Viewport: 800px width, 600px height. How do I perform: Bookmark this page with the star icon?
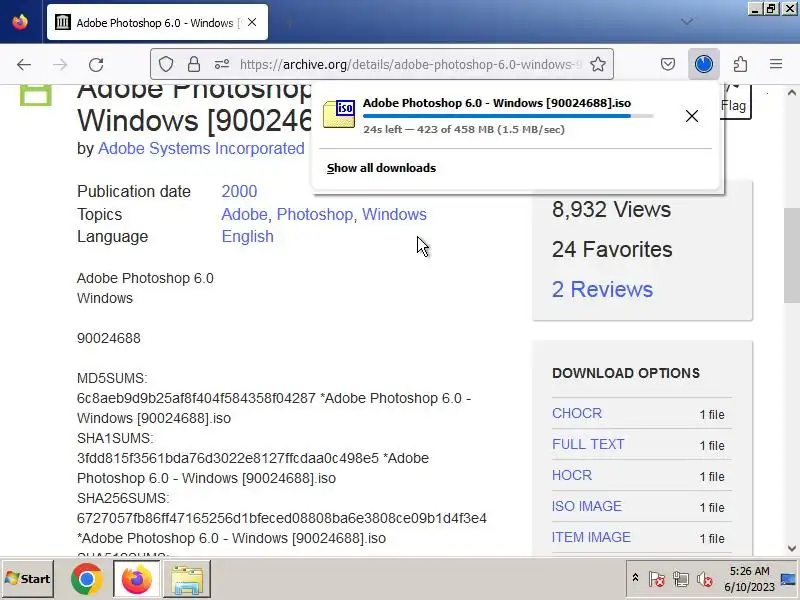point(598,64)
